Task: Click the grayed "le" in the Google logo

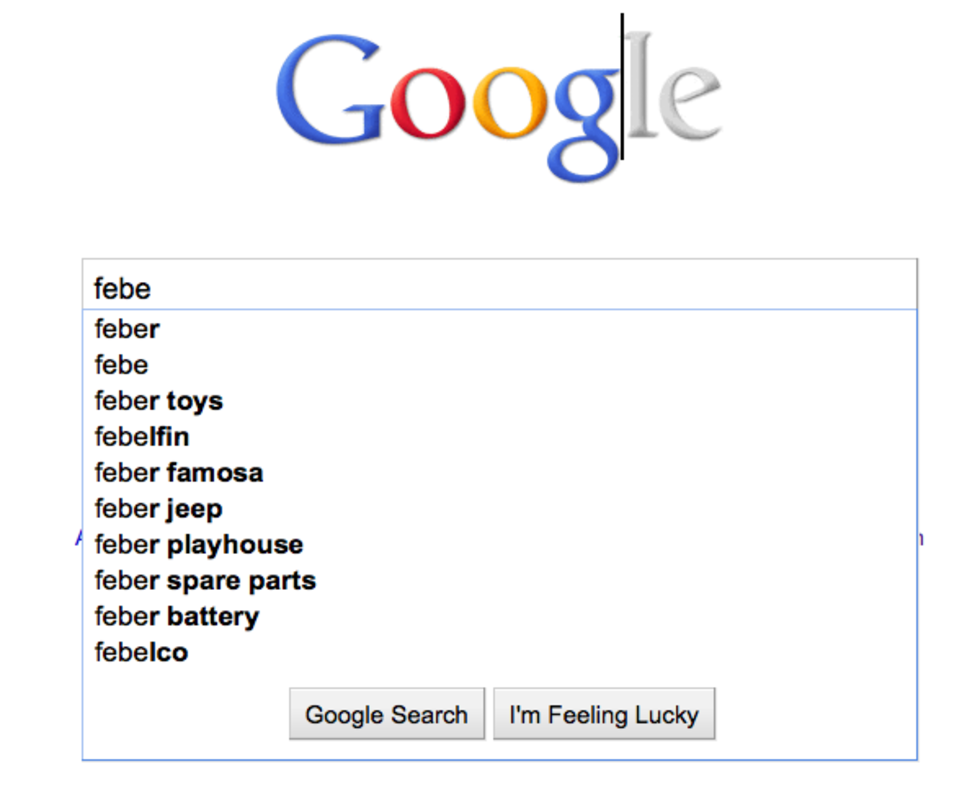Action: [674, 86]
